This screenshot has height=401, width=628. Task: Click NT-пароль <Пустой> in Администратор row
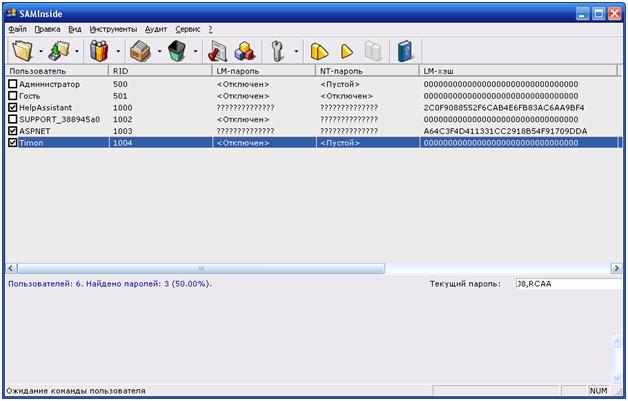tap(340, 84)
